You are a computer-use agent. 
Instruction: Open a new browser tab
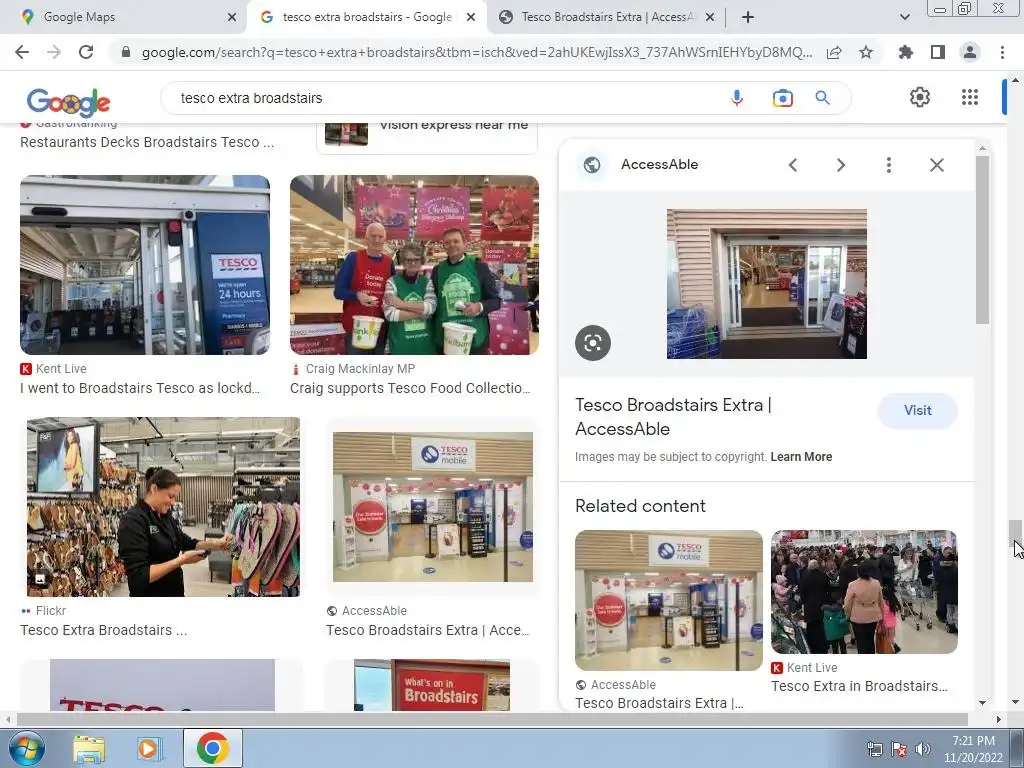click(748, 17)
